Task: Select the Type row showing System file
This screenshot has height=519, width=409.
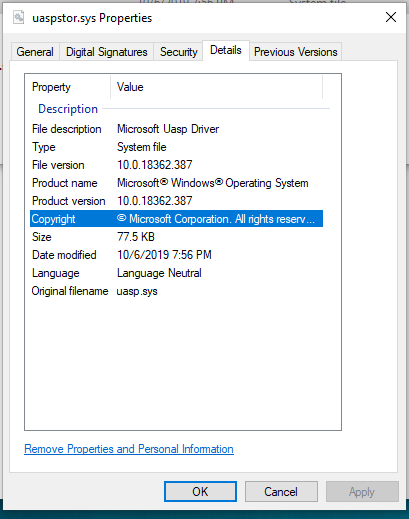Action: click(176, 147)
